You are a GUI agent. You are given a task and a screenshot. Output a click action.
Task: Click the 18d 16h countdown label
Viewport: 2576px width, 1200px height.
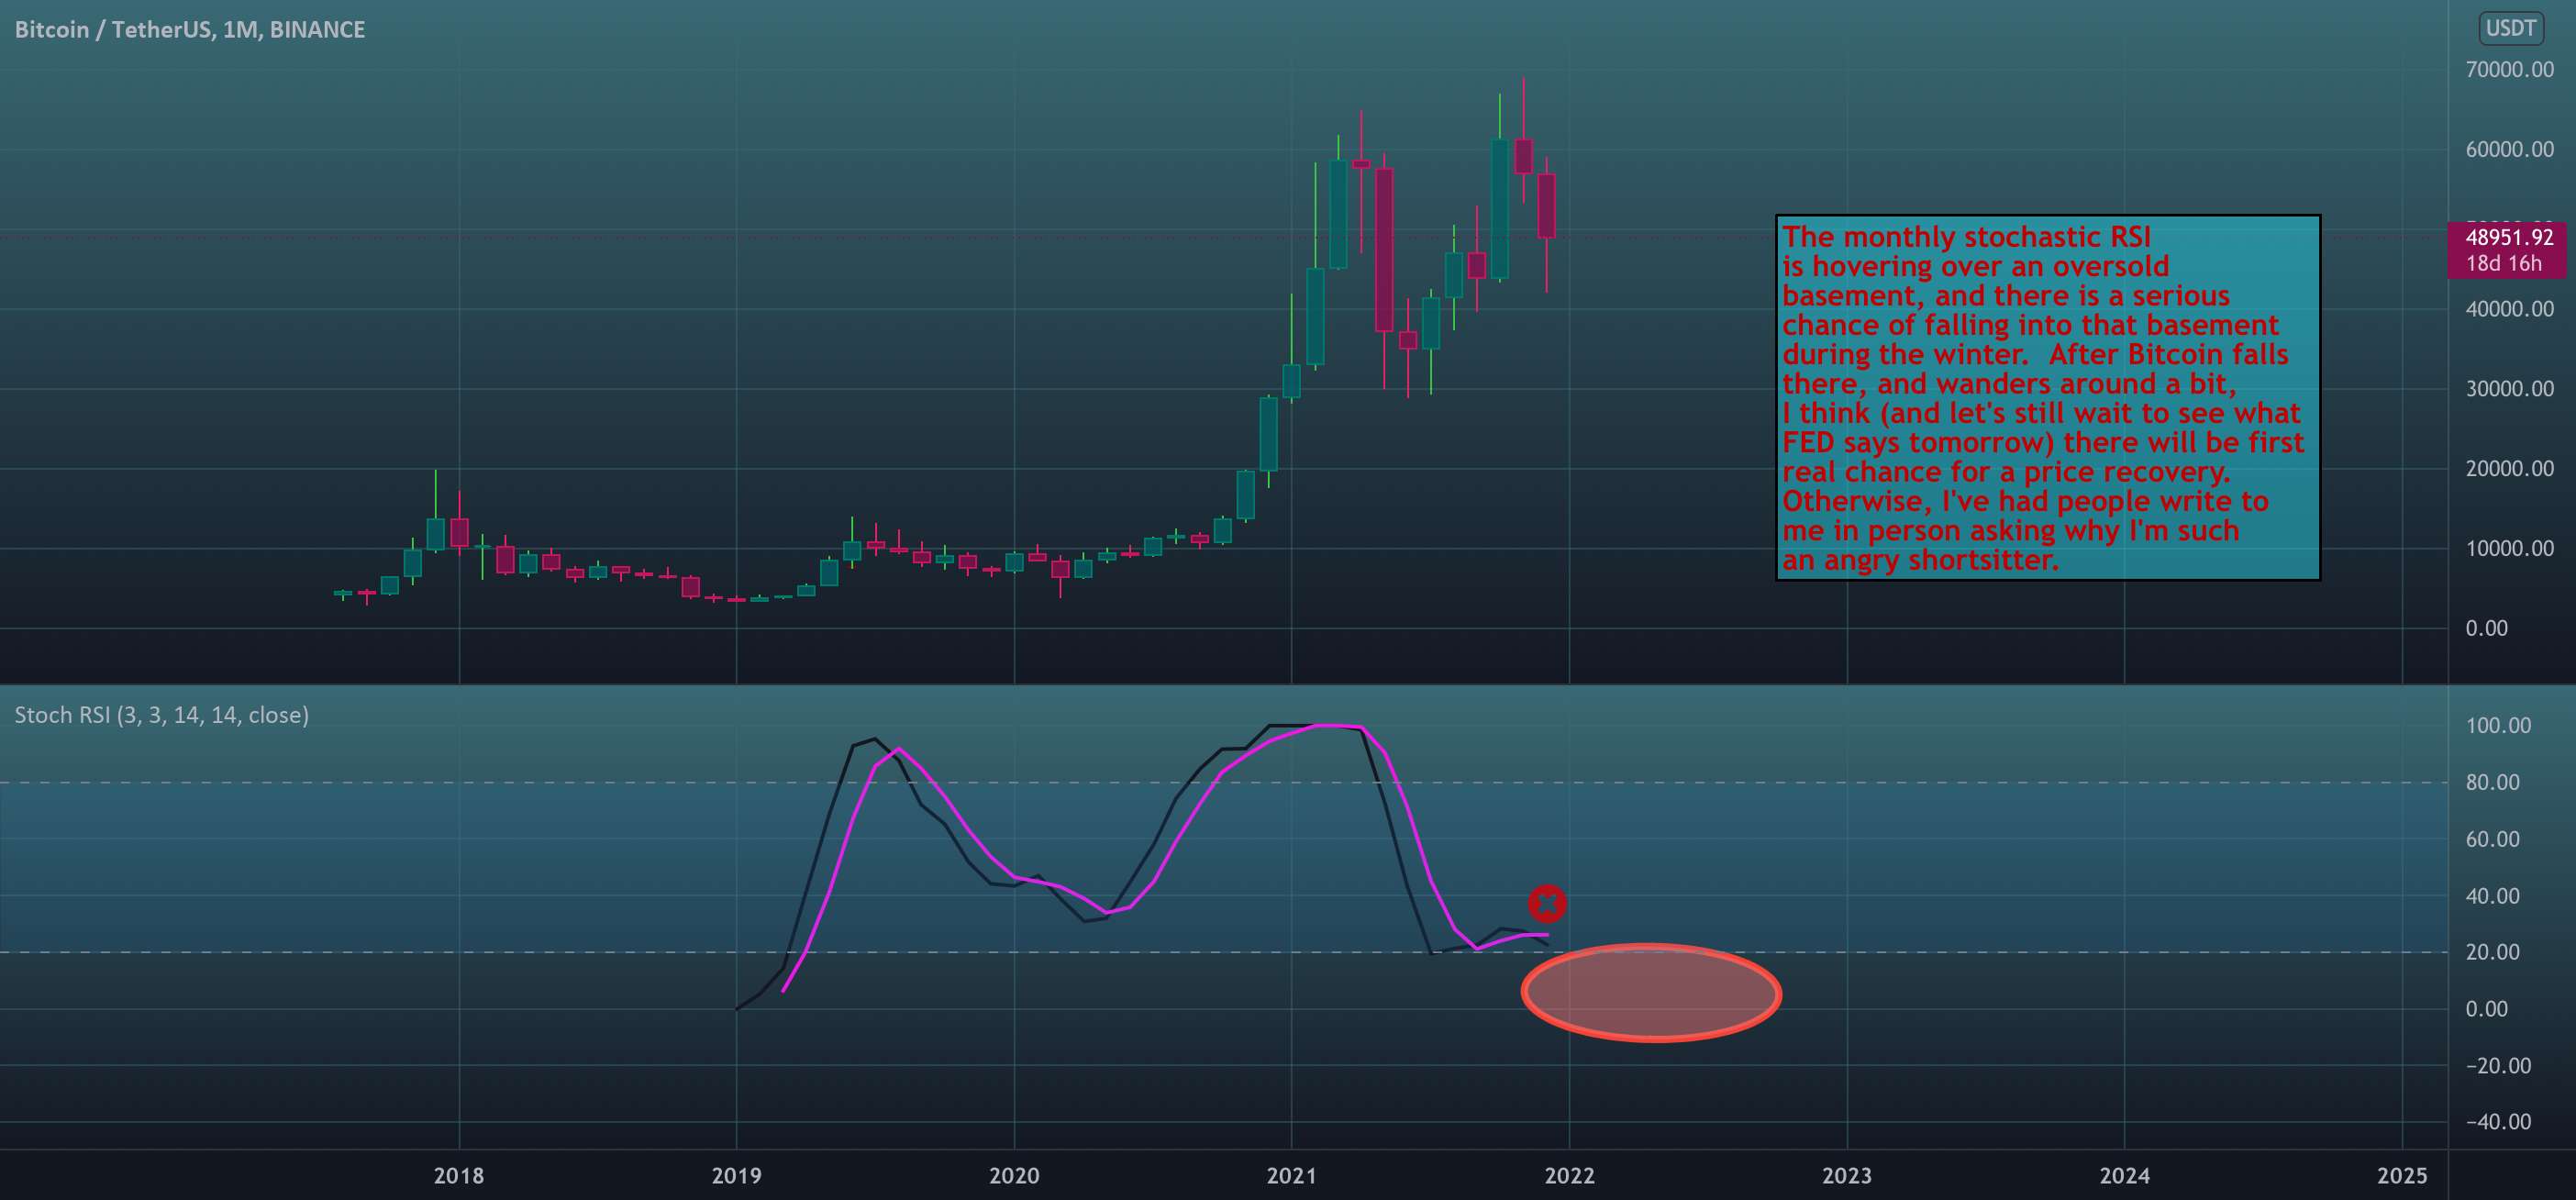click(x=2503, y=263)
